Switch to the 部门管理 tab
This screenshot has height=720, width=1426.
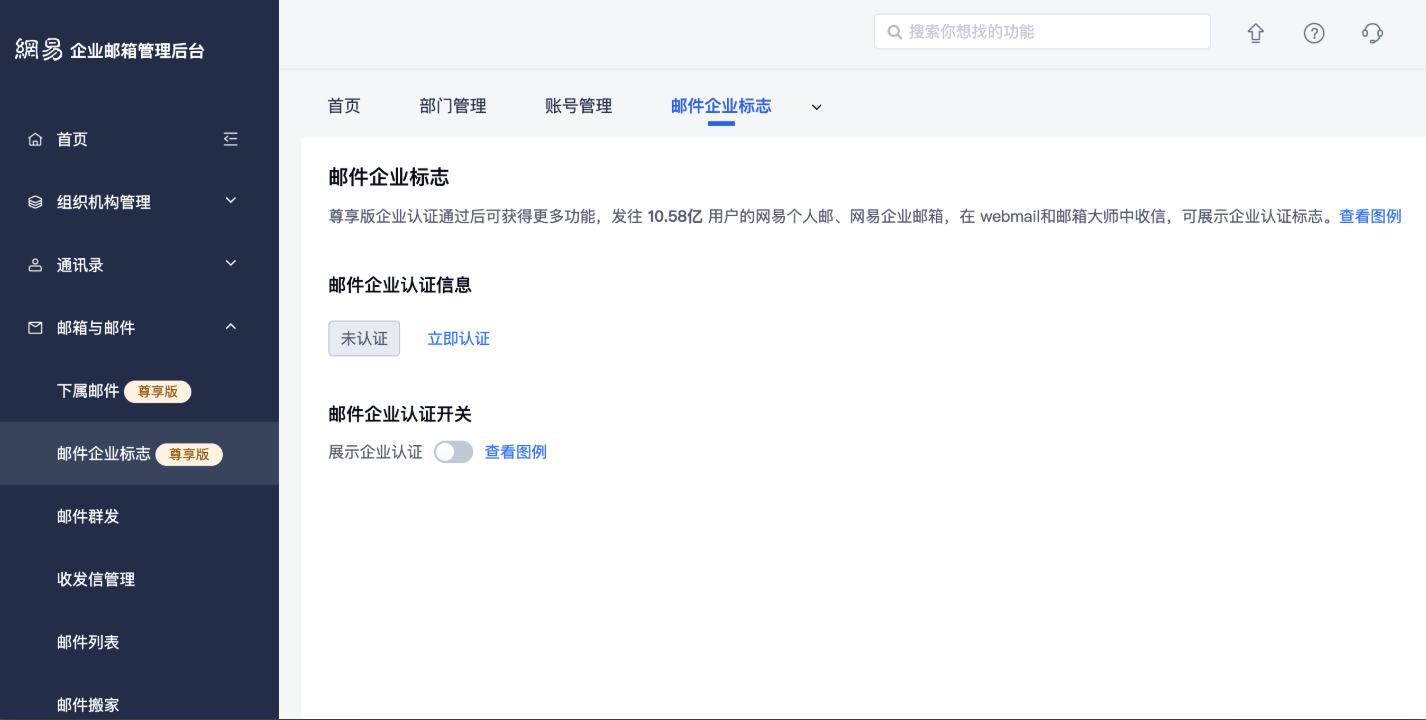point(453,106)
